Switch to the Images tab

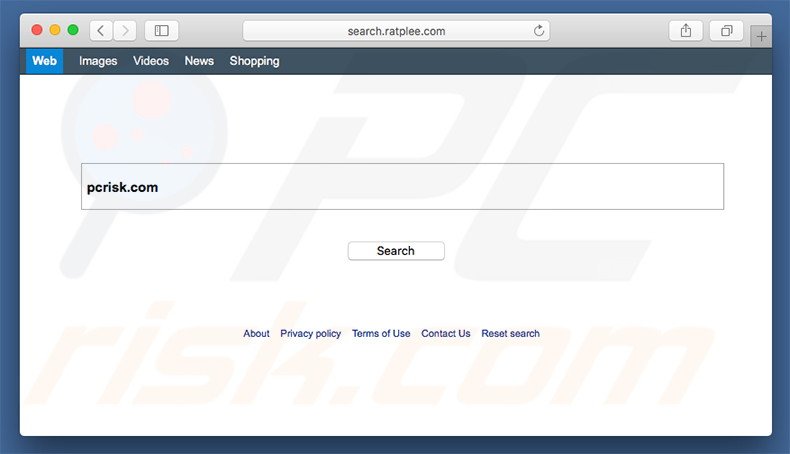98,61
